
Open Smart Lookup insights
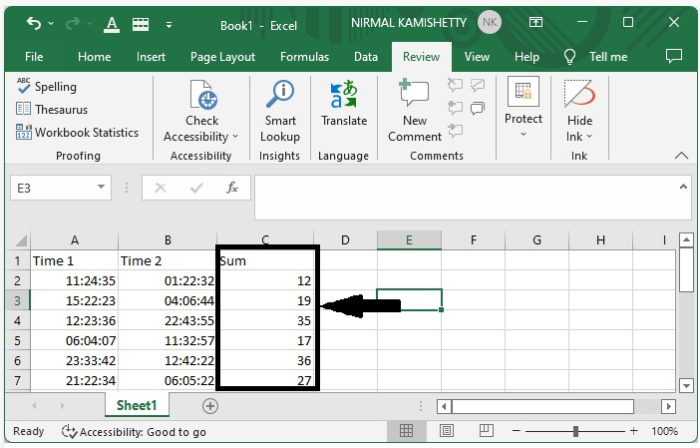click(x=280, y=112)
